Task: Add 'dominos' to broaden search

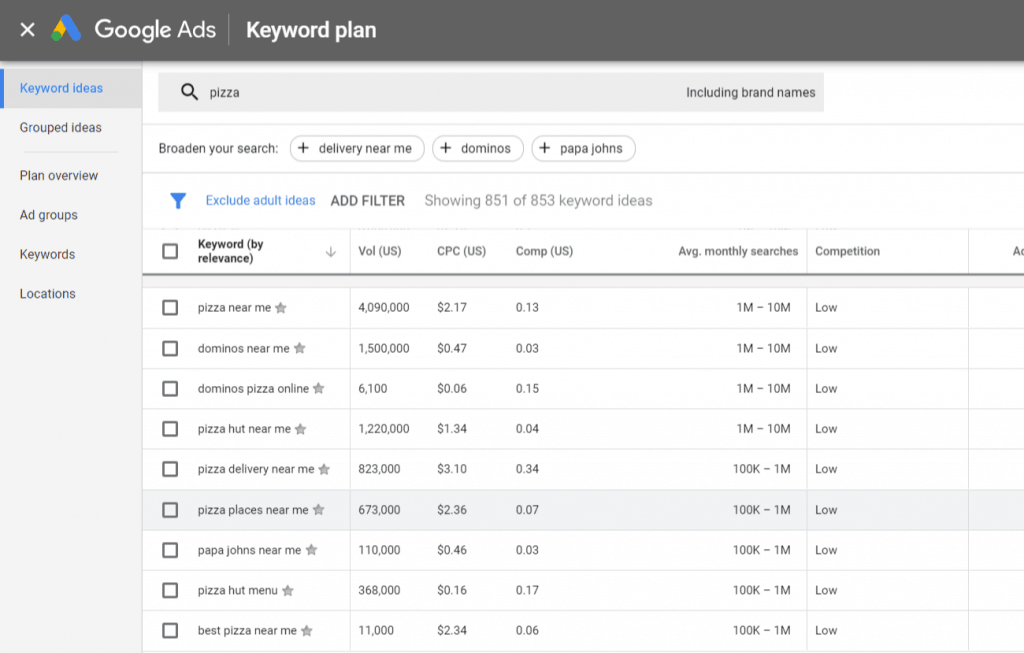Action: [x=477, y=148]
